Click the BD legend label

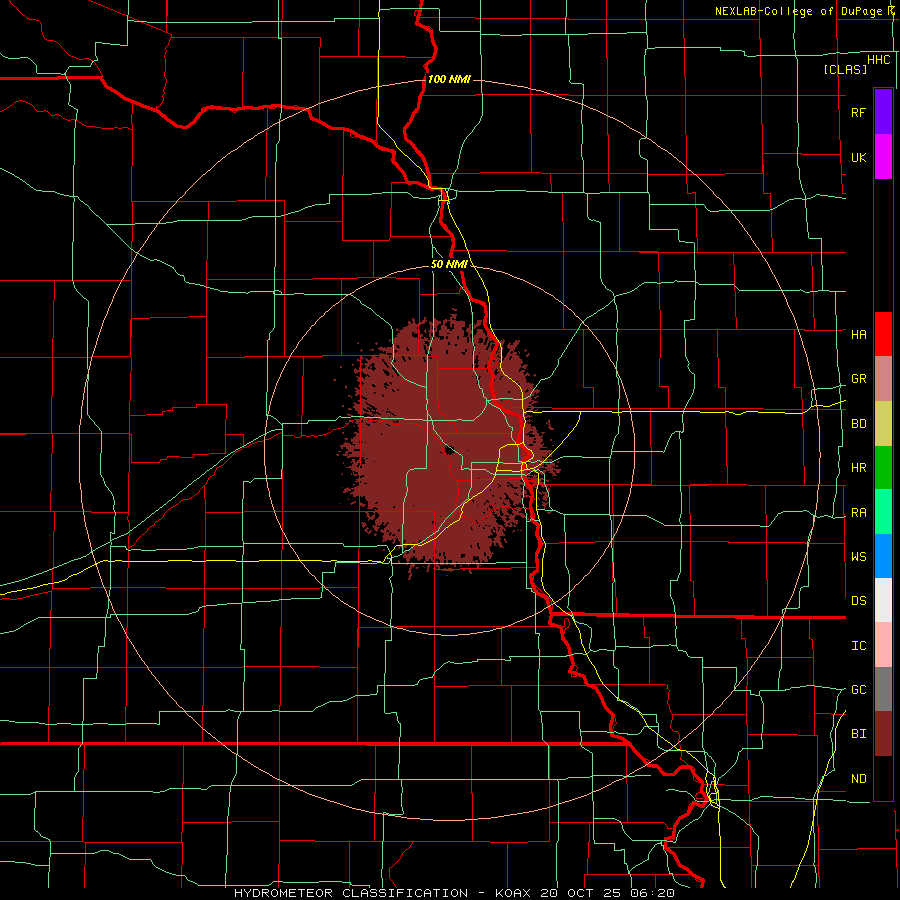tap(858, 424)
